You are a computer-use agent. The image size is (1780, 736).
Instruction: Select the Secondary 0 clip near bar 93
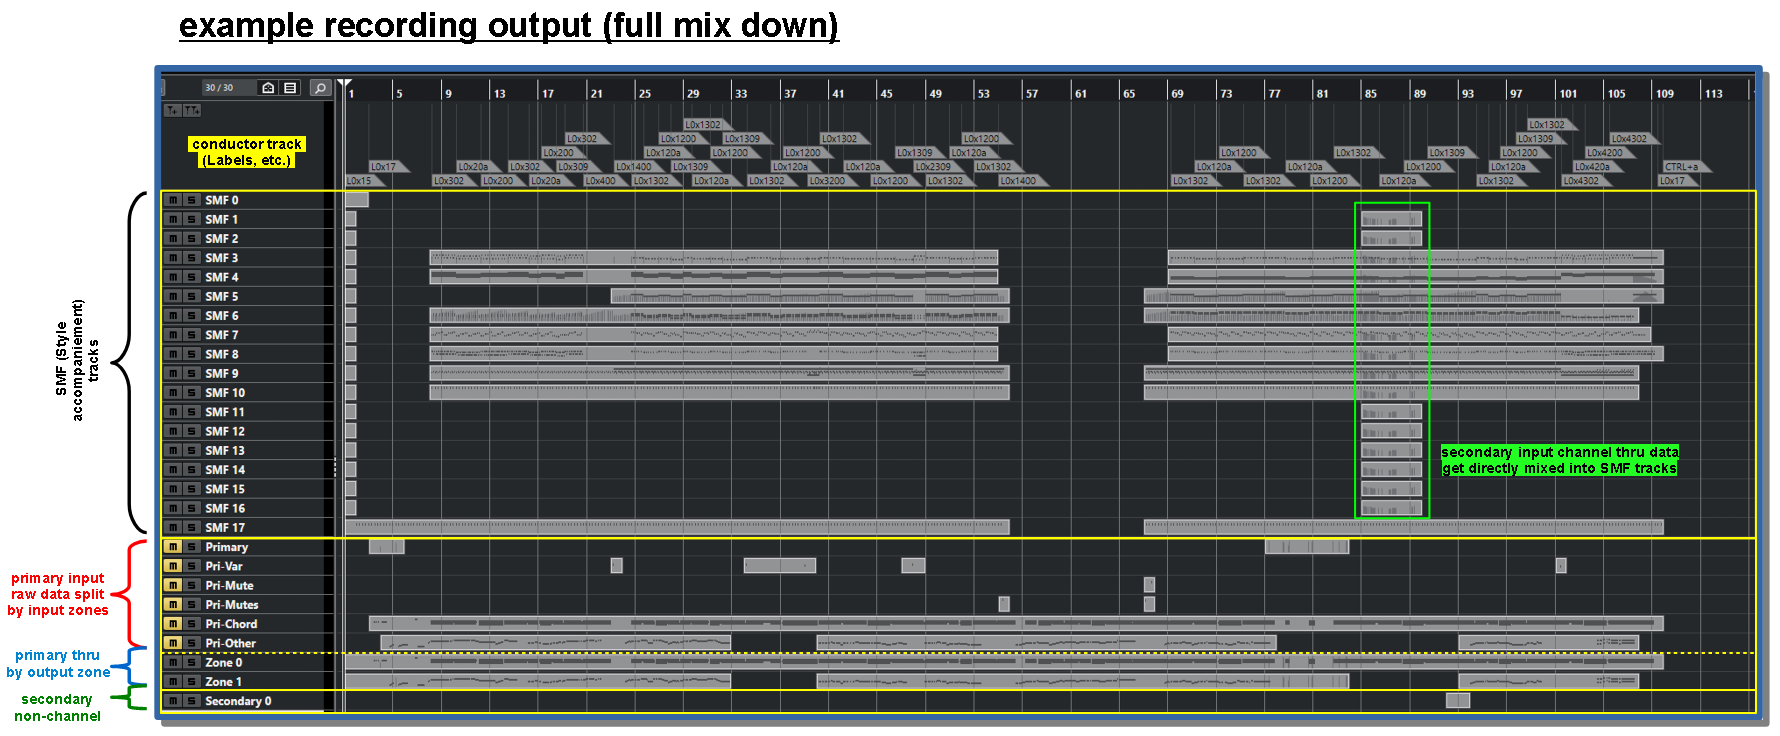pyautogui.click(x=1458, y=700)
